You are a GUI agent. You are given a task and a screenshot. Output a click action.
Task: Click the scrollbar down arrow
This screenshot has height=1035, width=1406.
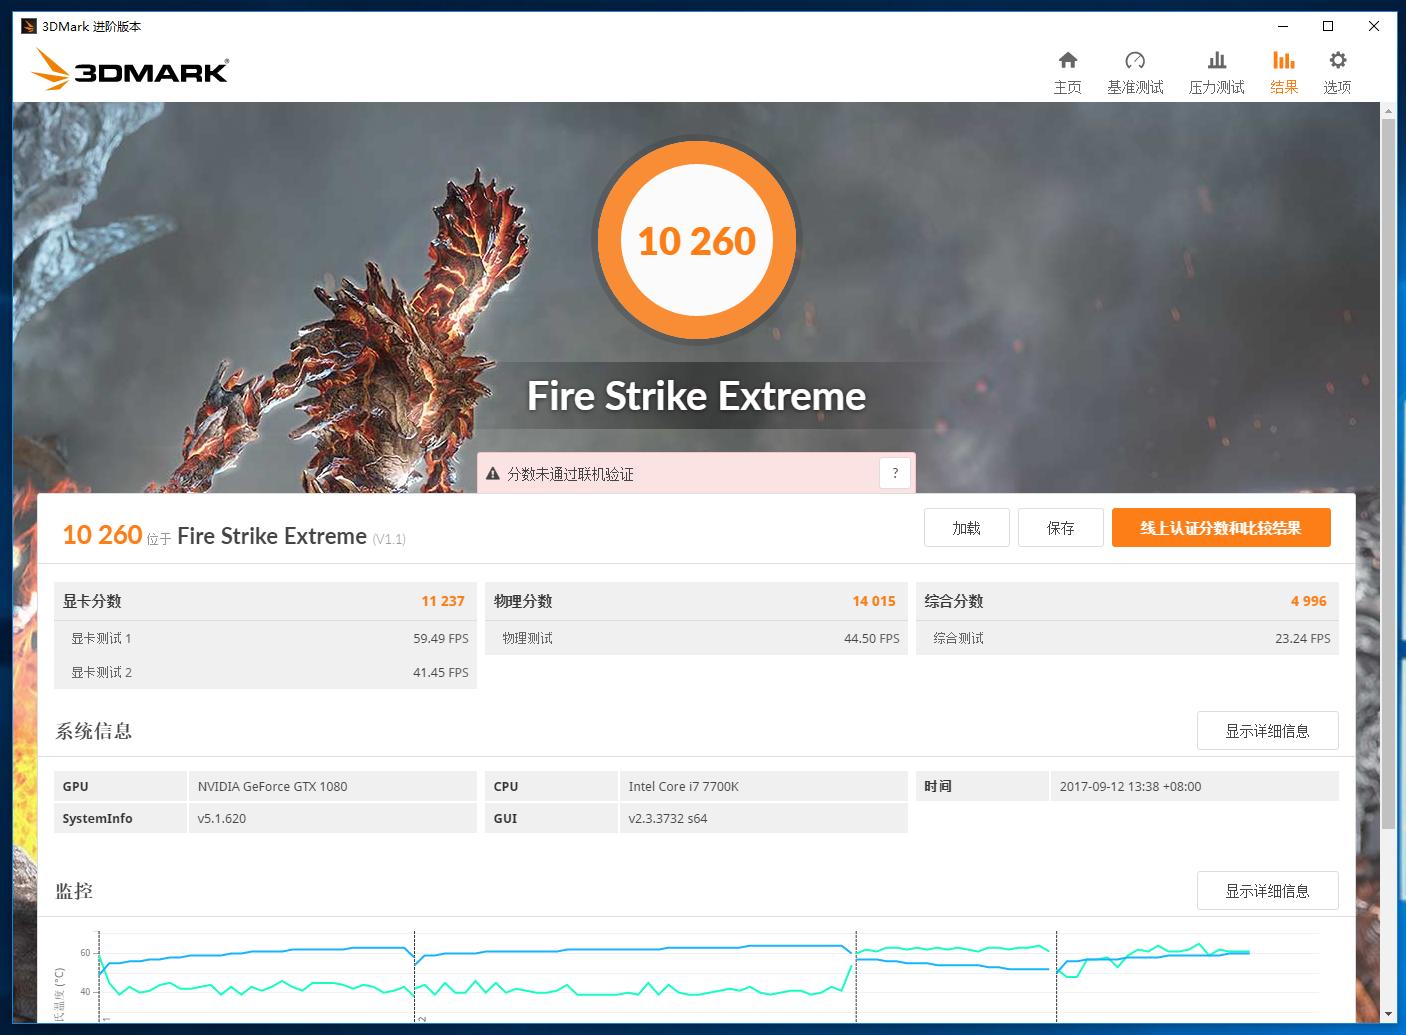point(1388,1014)
